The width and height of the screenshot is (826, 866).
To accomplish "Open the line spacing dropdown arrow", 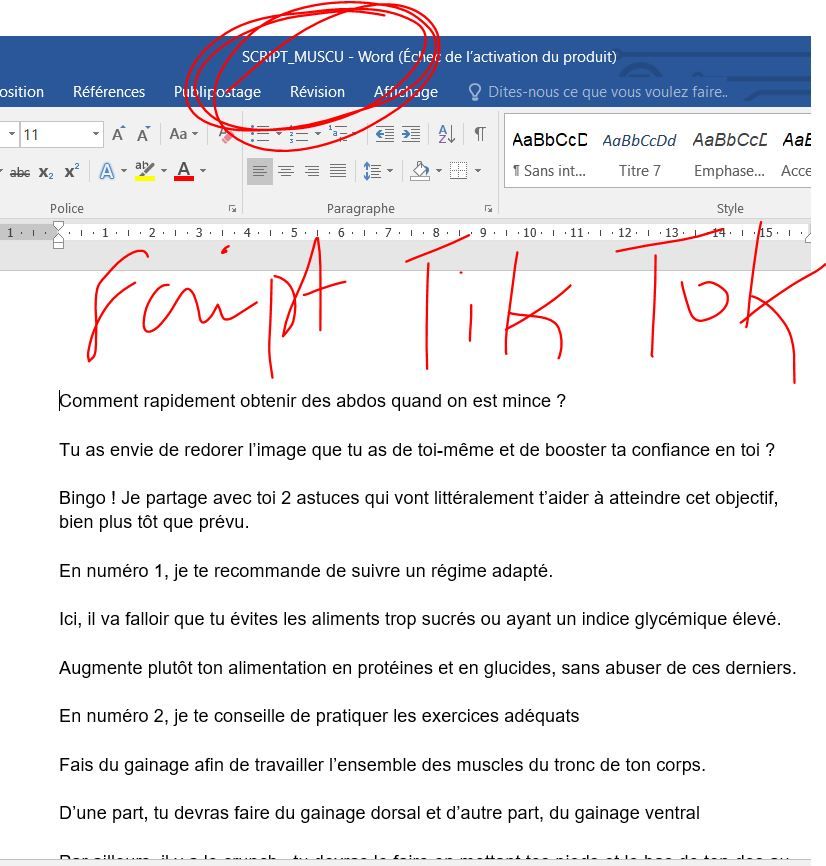I will [390, 171].
